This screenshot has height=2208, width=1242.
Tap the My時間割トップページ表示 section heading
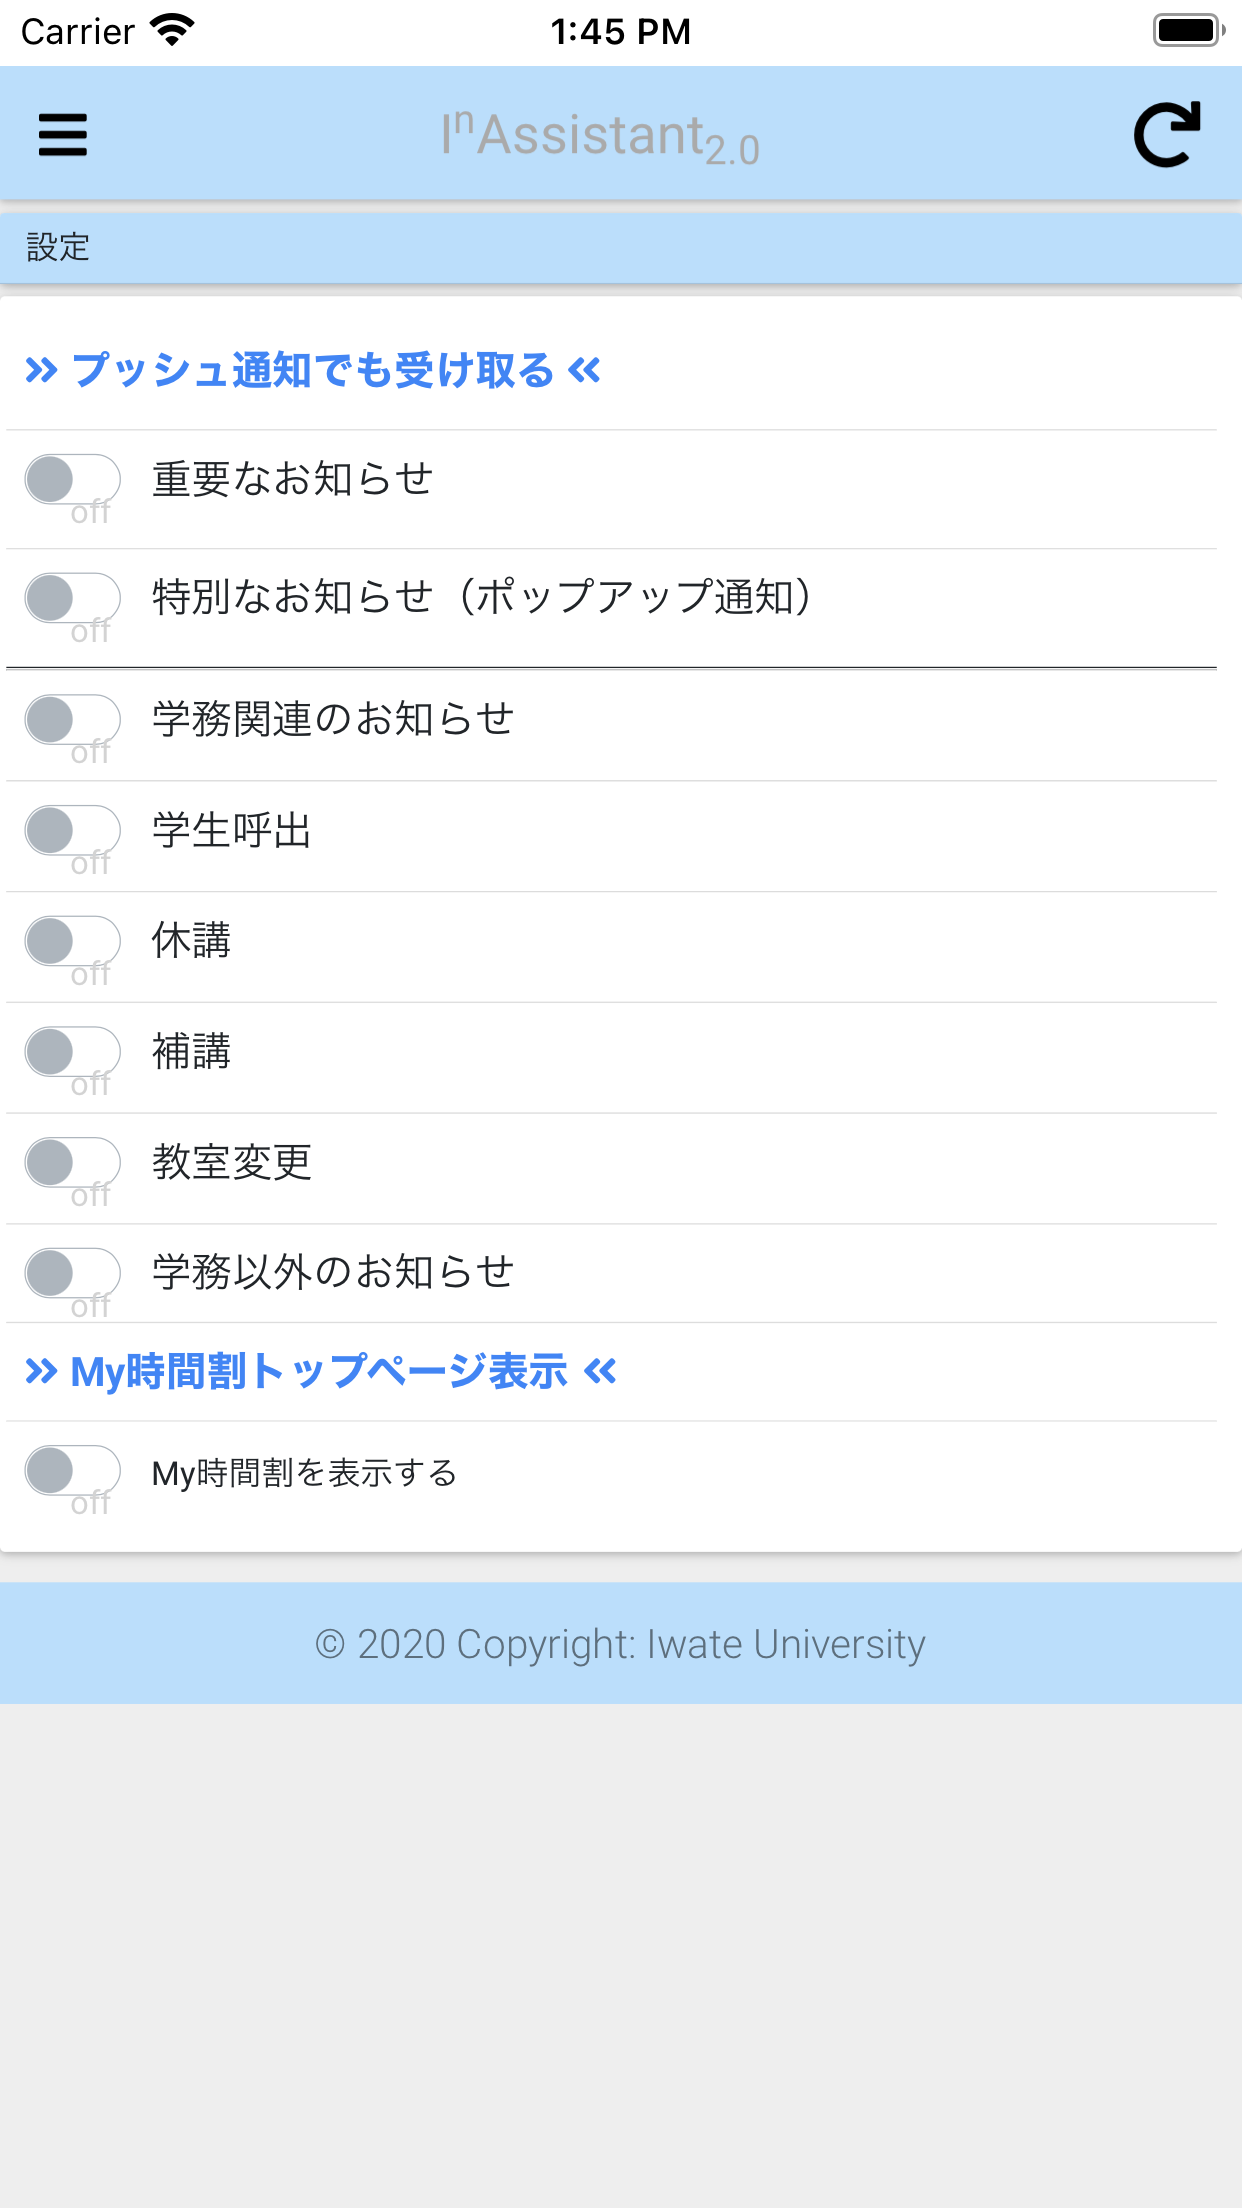[x=318, y=1371]
